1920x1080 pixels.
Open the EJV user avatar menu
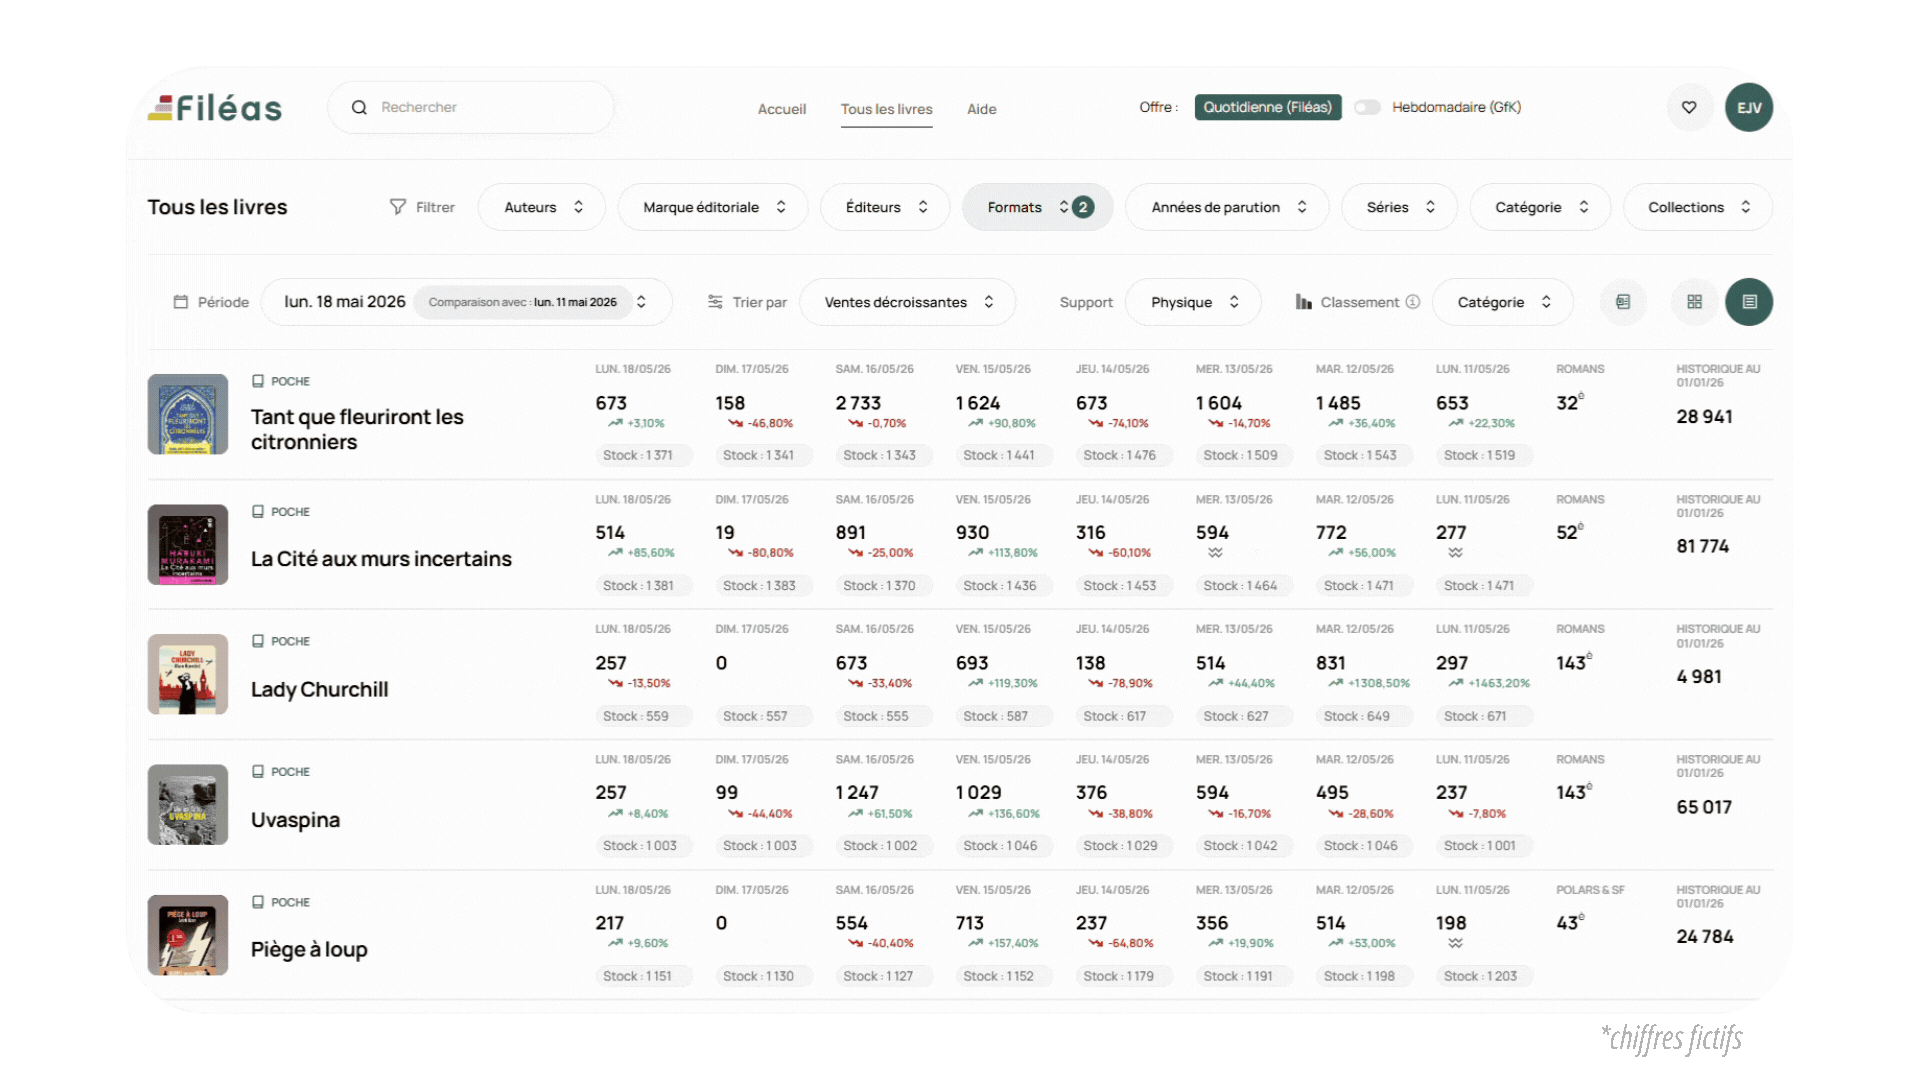[x=1749, y=107]
